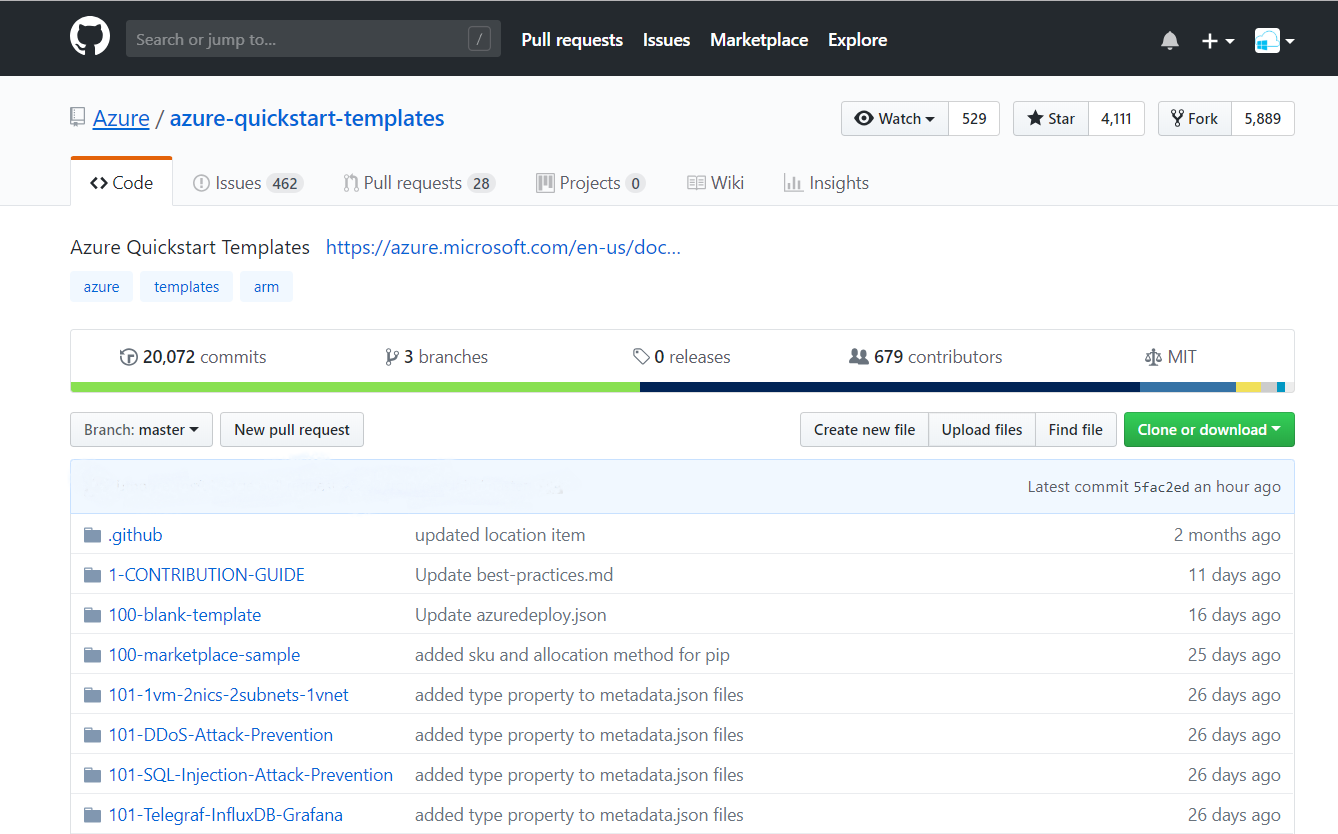Star the azure-quickstart-templates repository

pos(1051,118)
